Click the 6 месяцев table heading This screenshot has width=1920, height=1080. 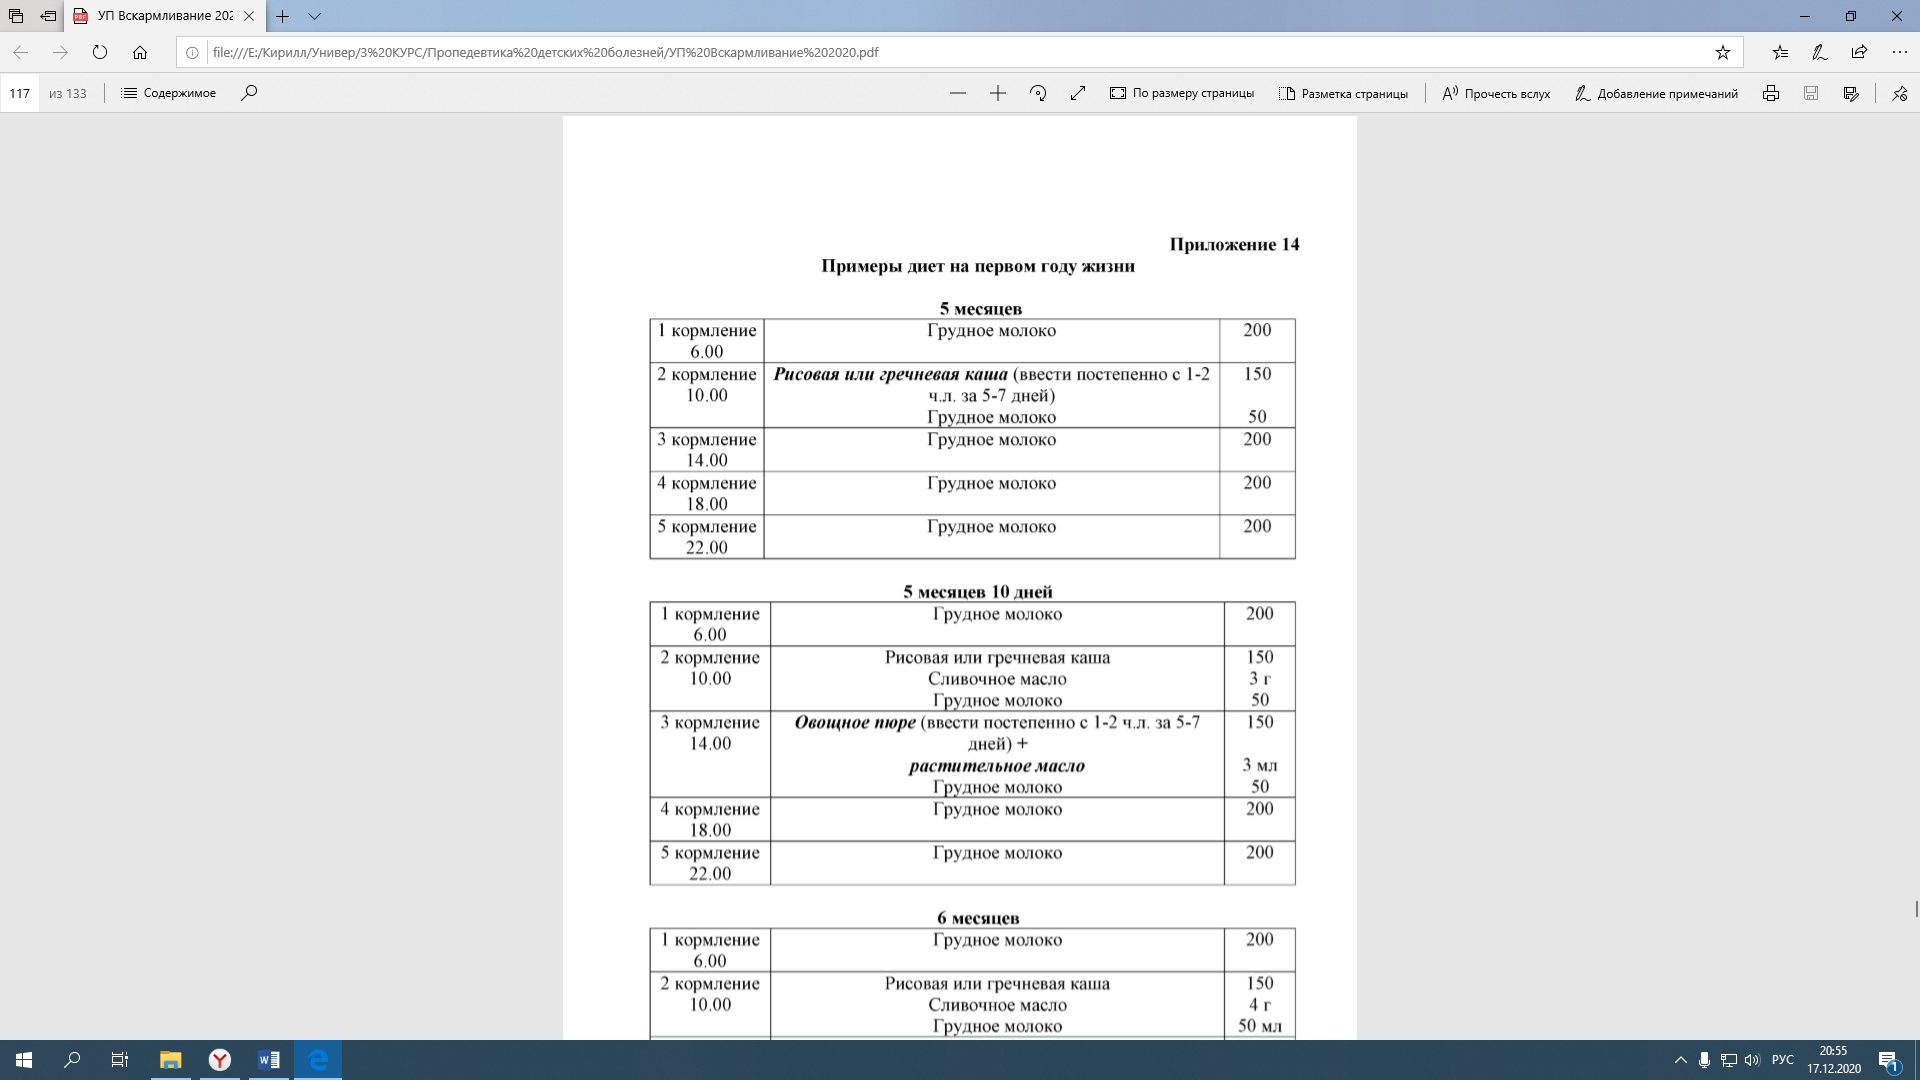978,918
